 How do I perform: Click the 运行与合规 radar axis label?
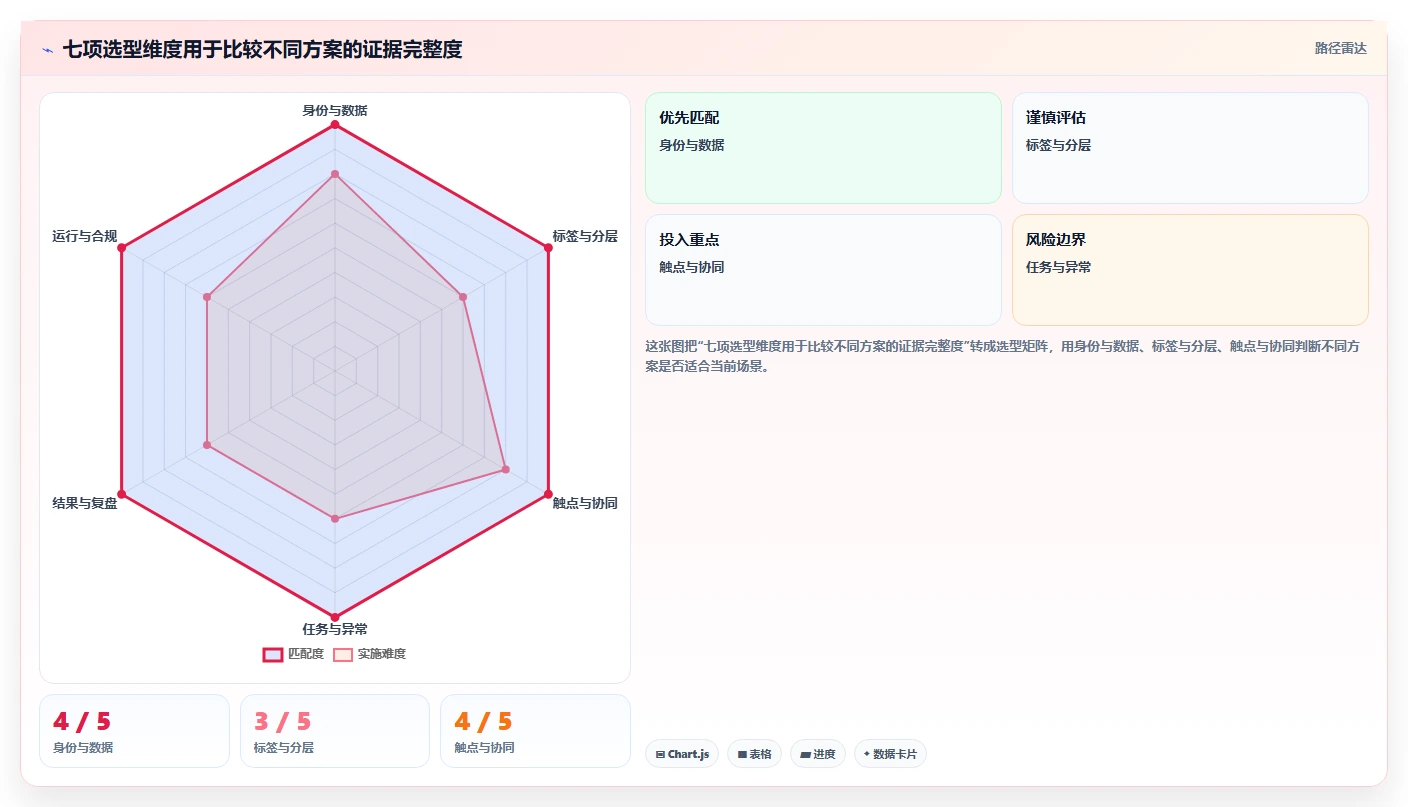pos(85,236)
